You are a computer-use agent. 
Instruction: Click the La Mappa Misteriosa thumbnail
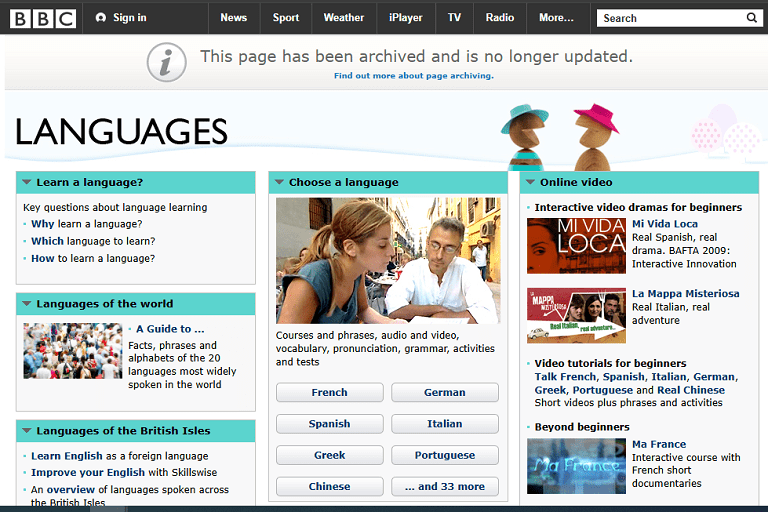click(576, 316)
